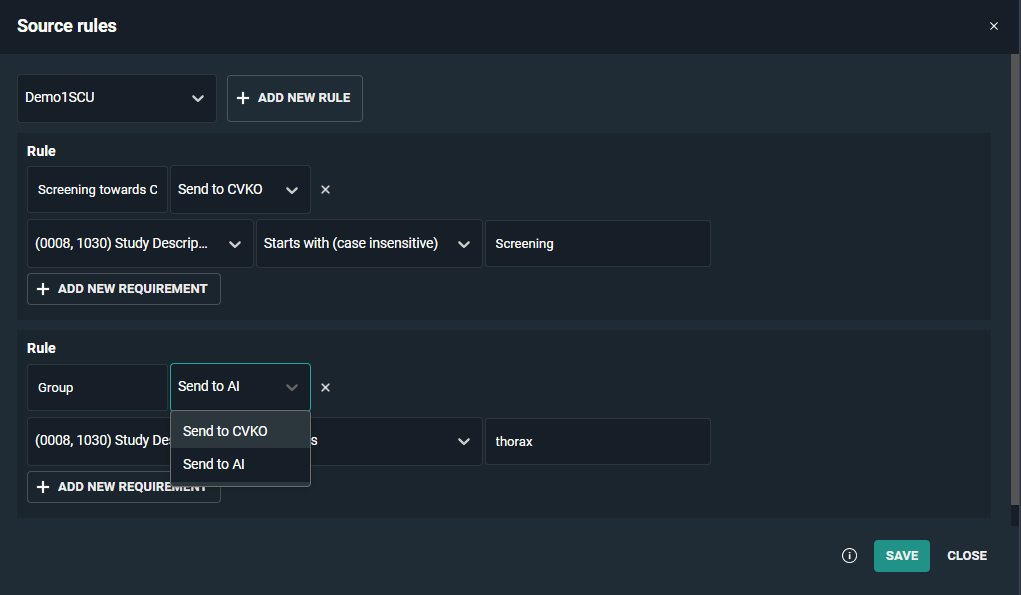
Task: Remove the Screening towards C rule
Action: click(325, 190)
